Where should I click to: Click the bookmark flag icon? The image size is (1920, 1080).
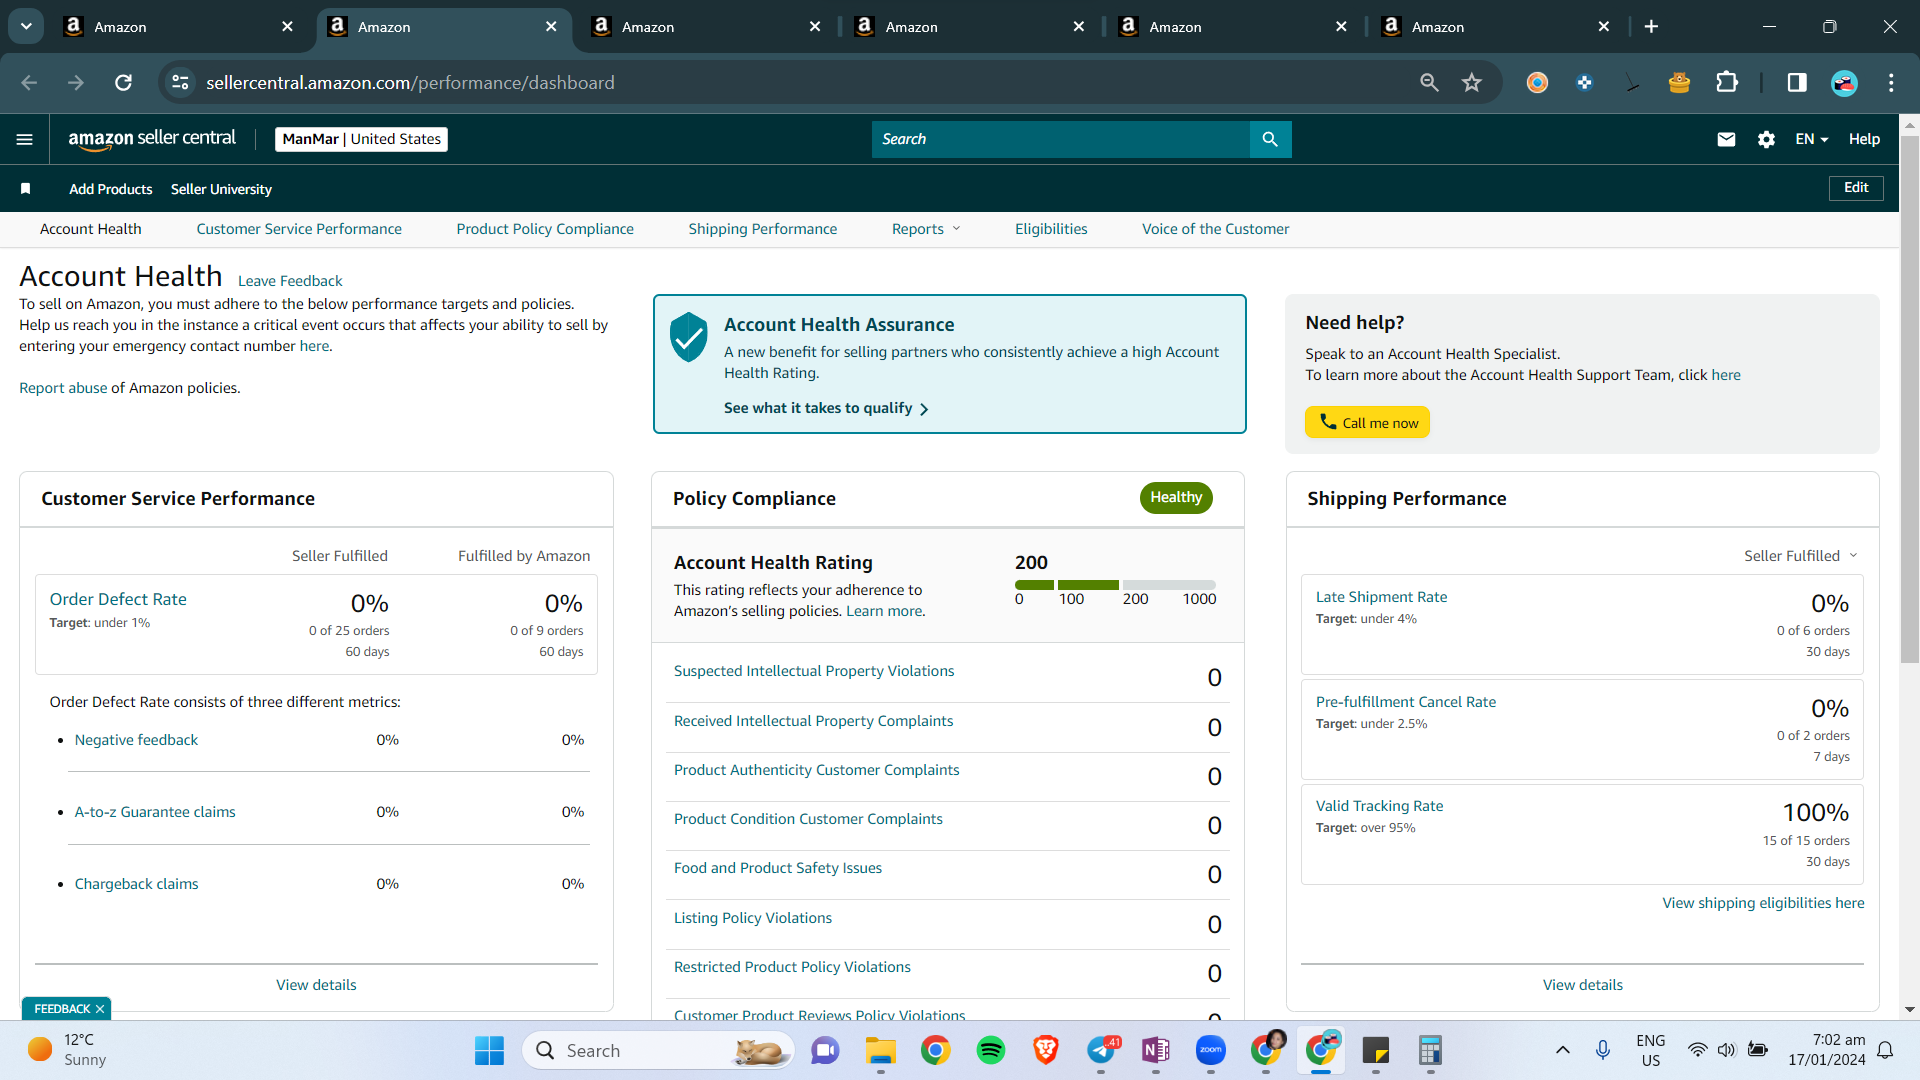click(x=26, y=188)
